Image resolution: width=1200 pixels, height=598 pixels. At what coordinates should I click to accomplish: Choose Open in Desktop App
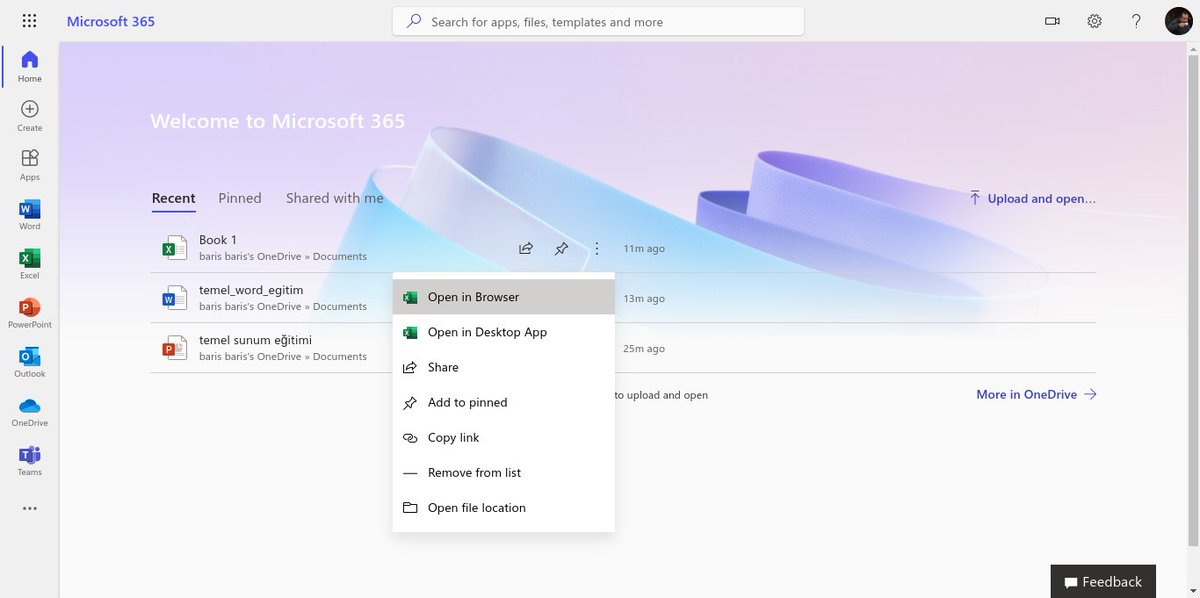click(504, 332)
